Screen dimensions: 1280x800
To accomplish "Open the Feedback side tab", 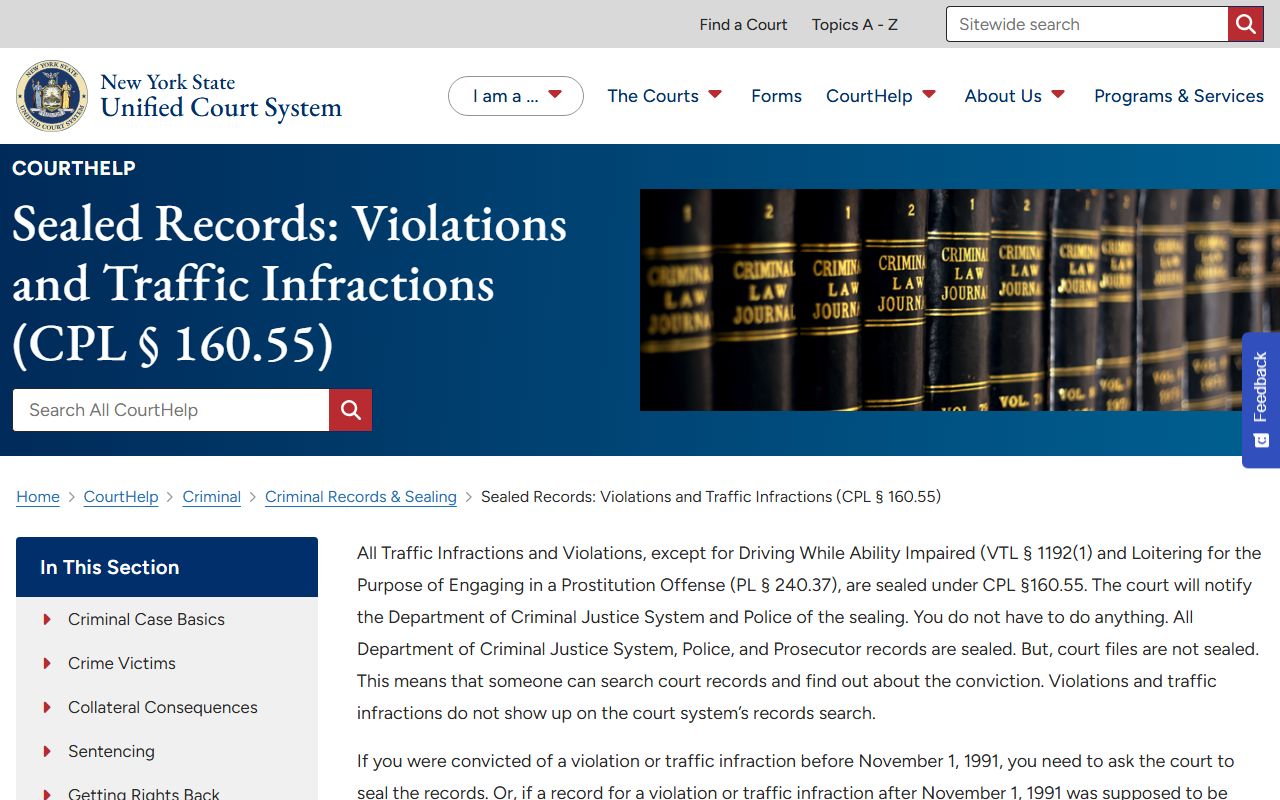I will pyautogui.click(x=1261, y=400).
